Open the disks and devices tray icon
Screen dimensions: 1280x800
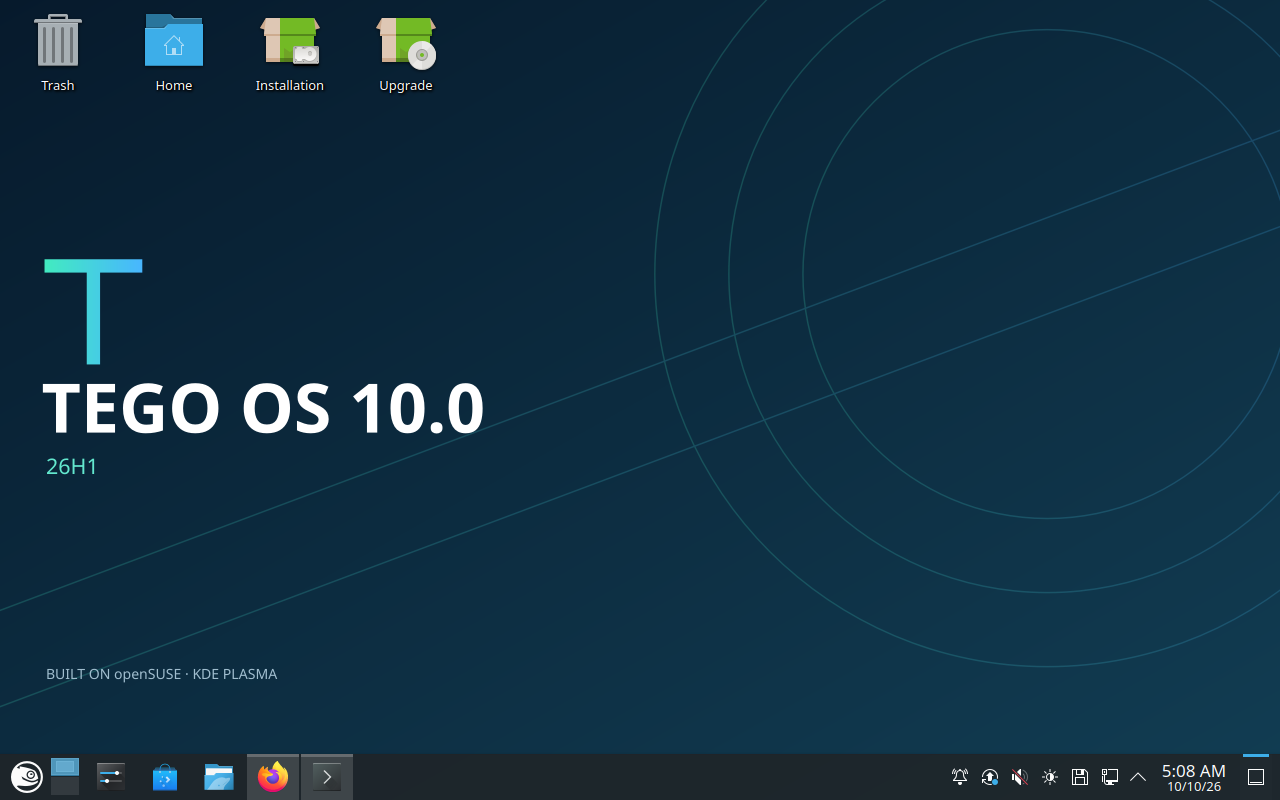1080,777
